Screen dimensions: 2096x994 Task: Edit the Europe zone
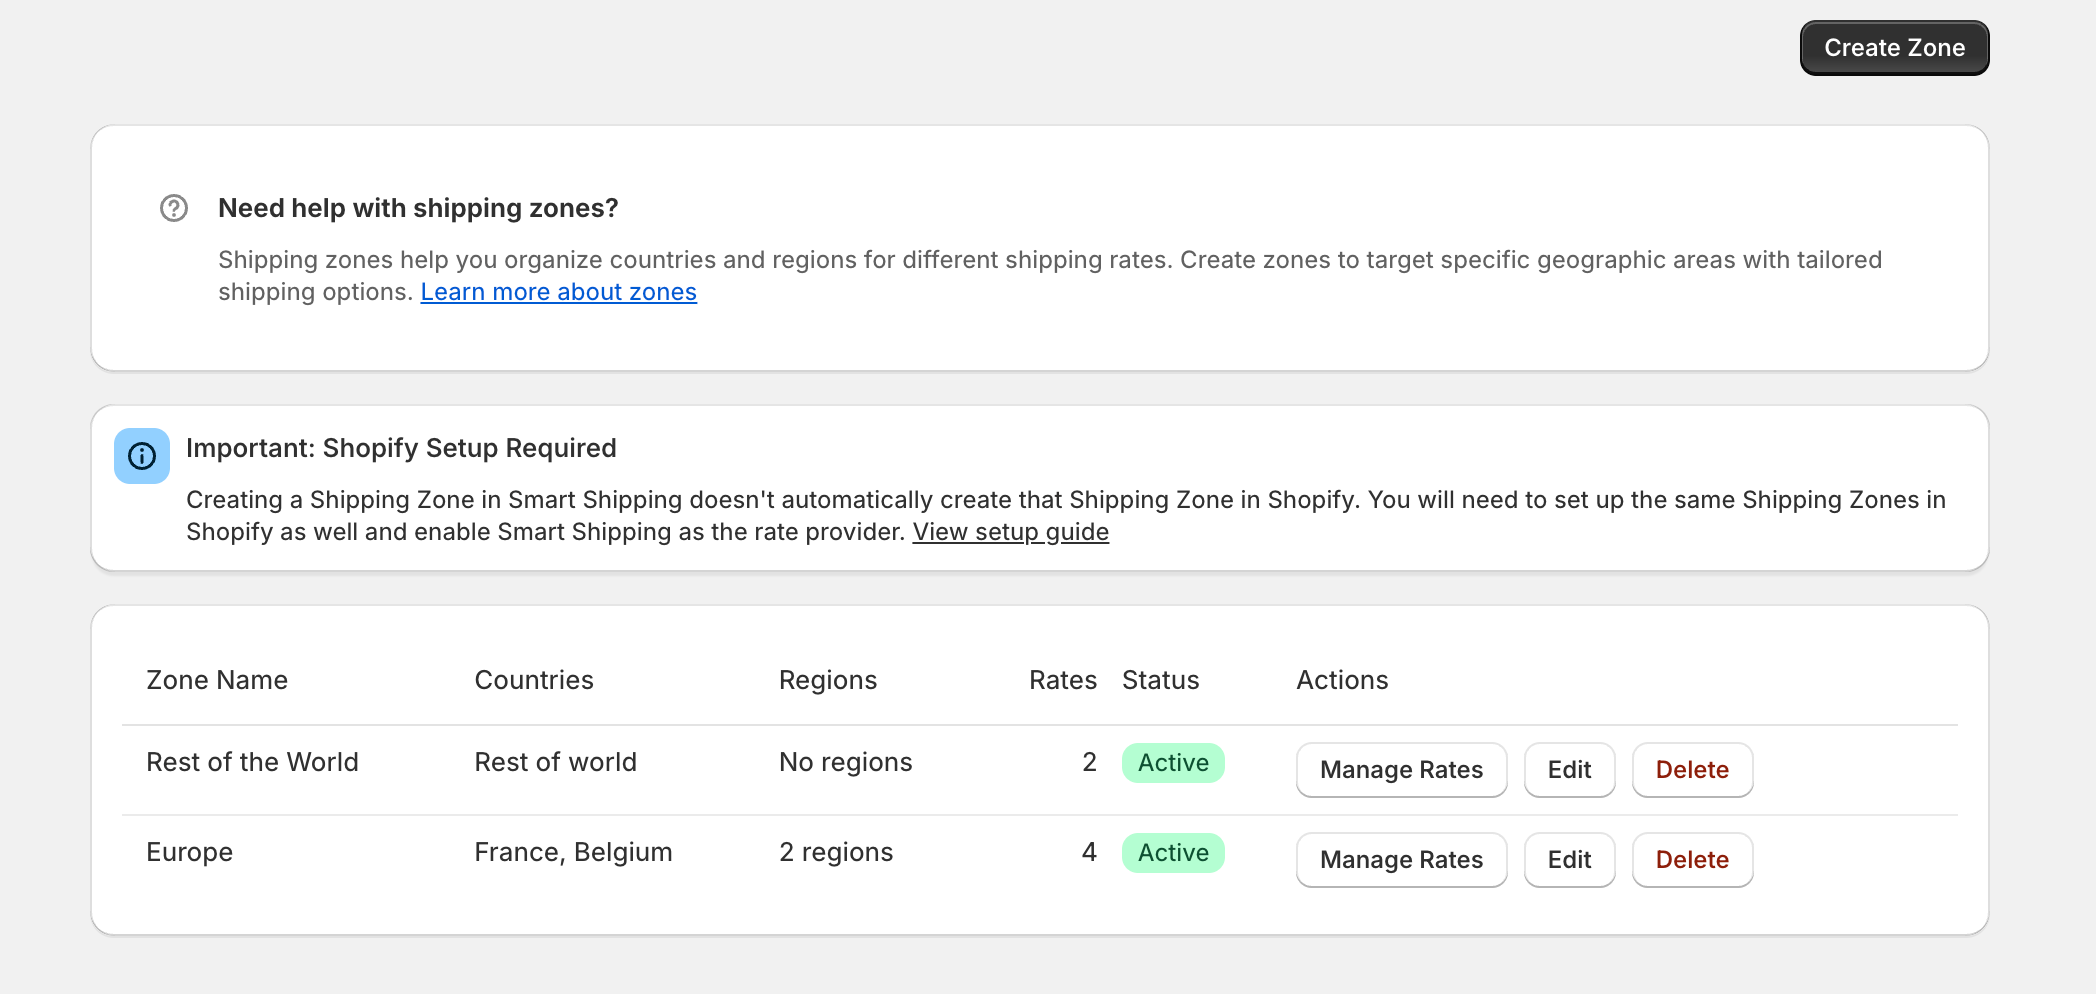coord(1569,860)
